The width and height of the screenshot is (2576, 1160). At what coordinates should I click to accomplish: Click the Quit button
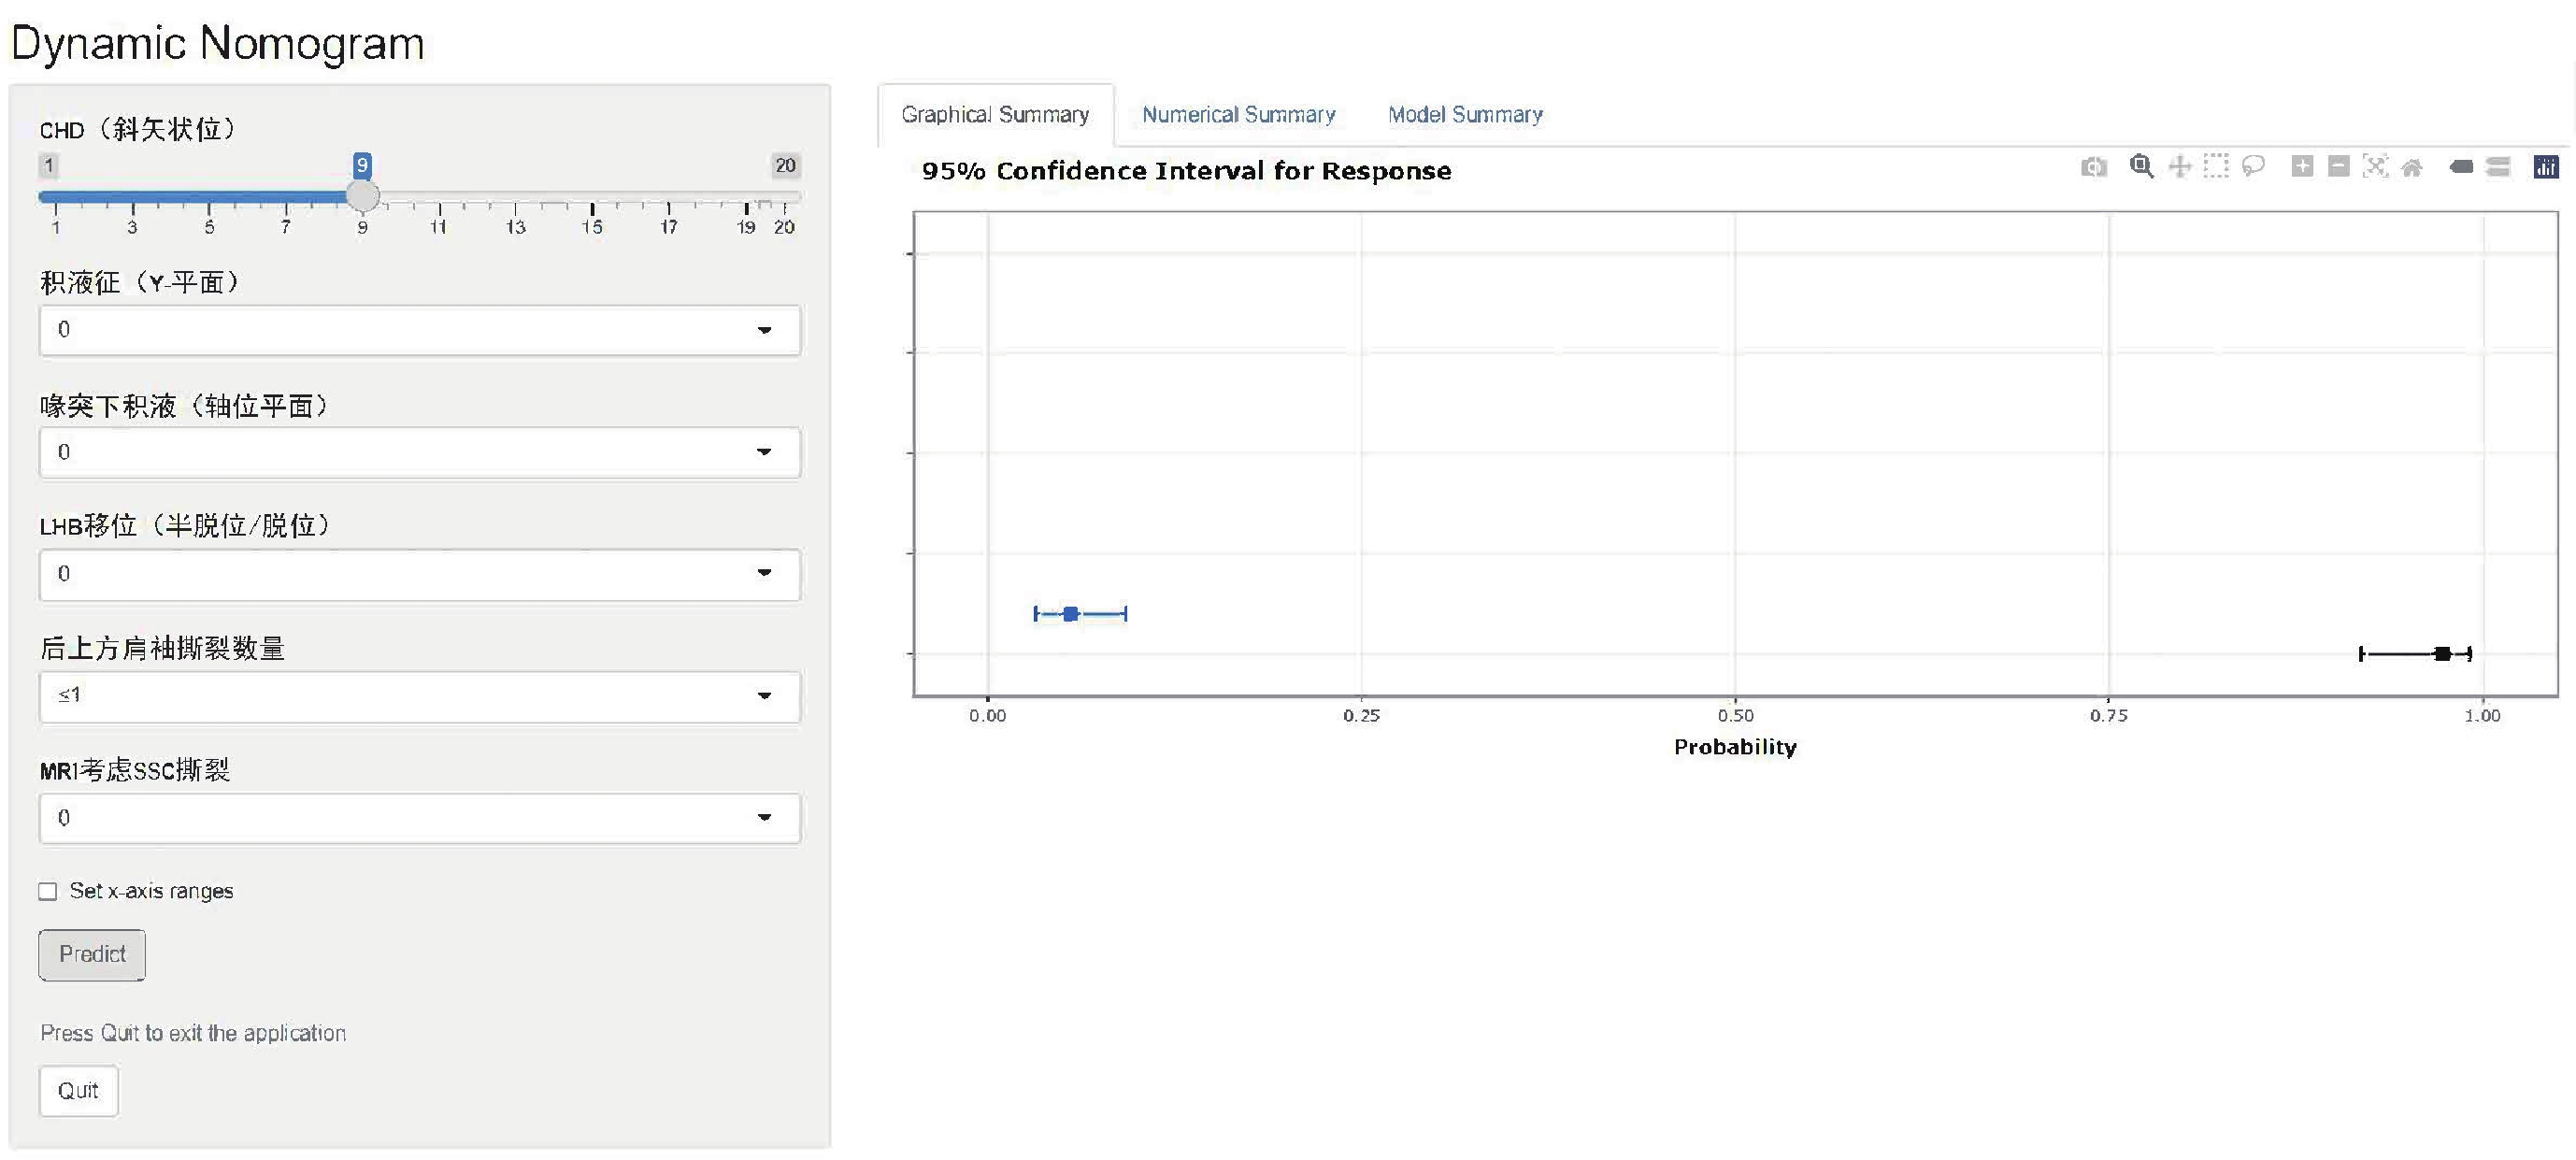pyautogui.click(x=78, y=1091)
